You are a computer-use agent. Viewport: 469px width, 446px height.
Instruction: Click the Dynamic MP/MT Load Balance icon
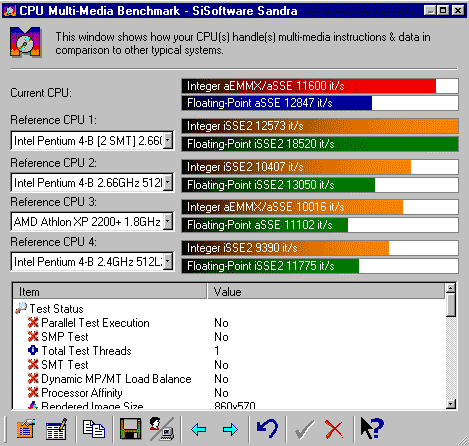[x=33, y=378]
